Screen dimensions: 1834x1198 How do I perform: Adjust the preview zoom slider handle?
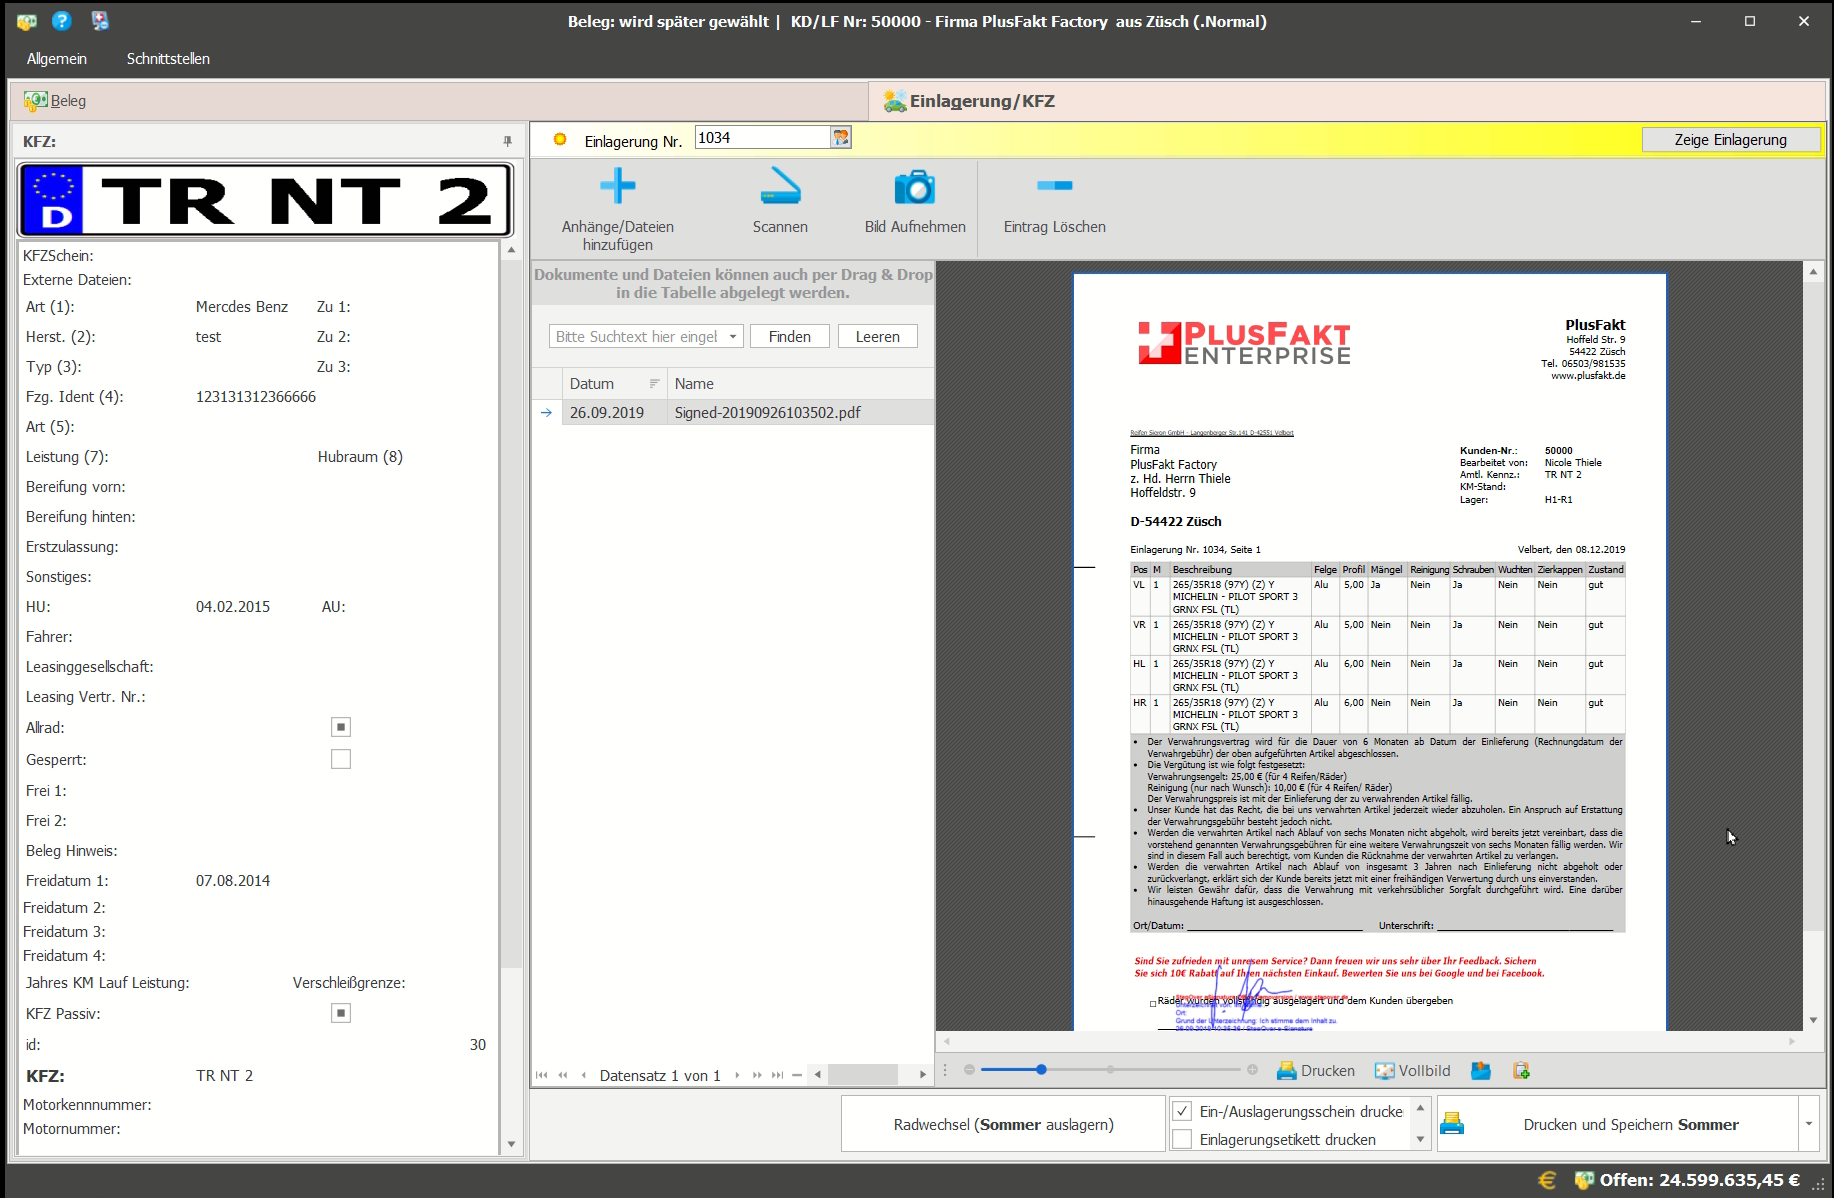point(1041,1069)
